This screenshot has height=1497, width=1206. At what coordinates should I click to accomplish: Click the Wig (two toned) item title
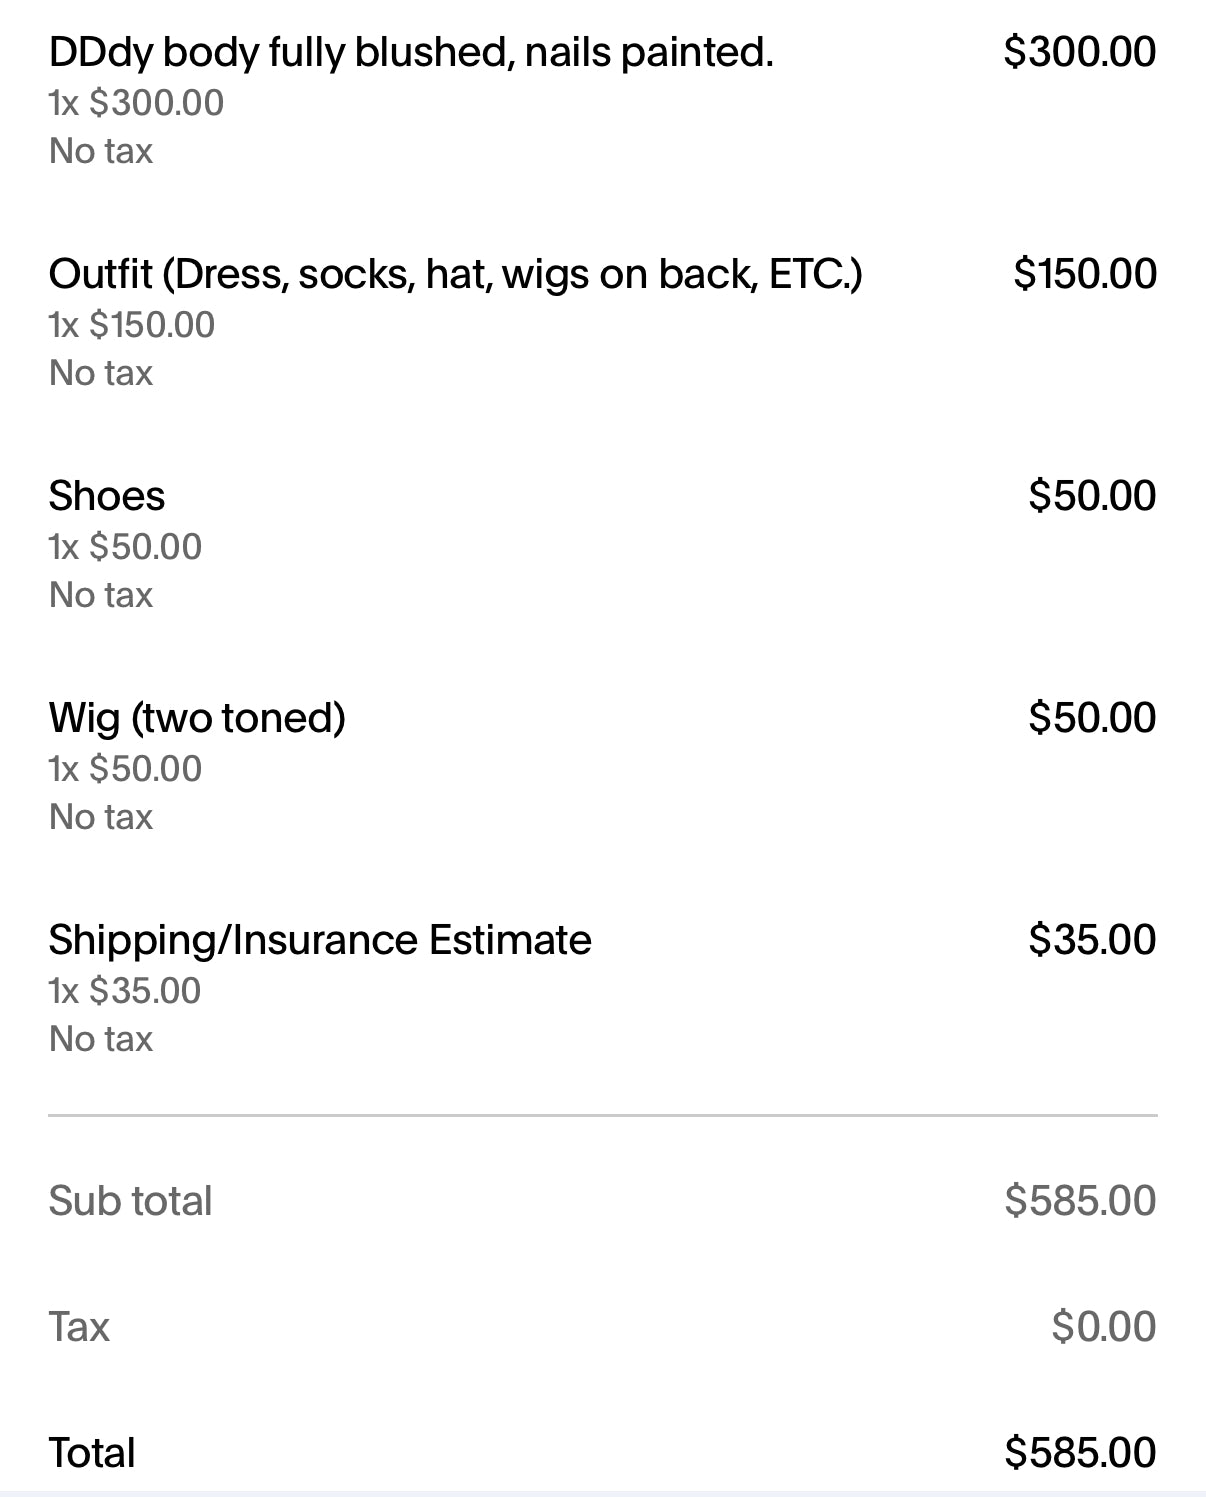197,718
